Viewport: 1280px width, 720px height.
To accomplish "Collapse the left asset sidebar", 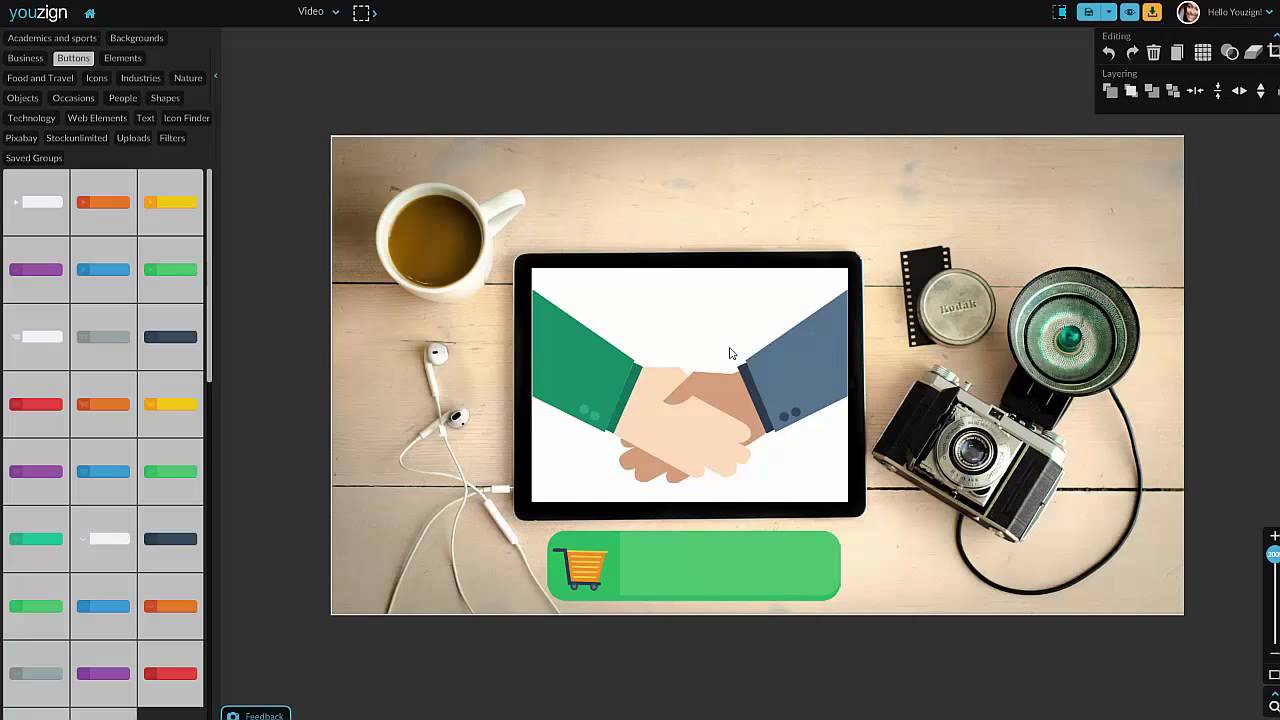I will click(x=215, y=76).
